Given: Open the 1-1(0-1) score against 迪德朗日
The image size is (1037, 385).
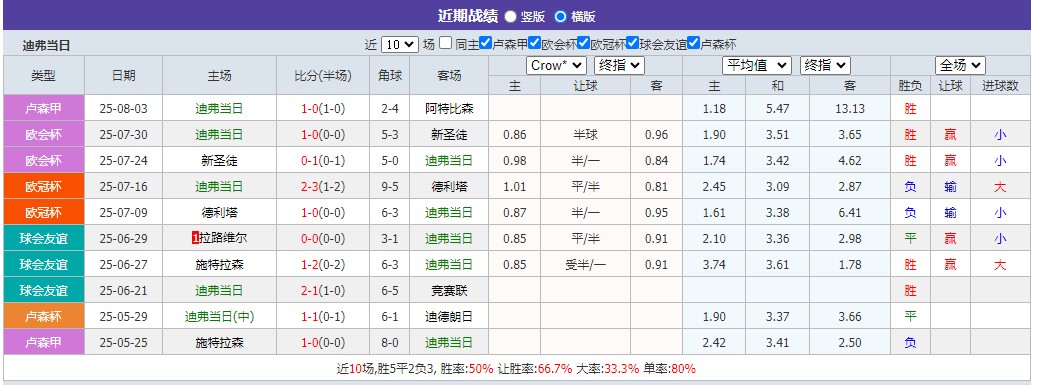Looking at the screenshot, I should click(323, 316).
